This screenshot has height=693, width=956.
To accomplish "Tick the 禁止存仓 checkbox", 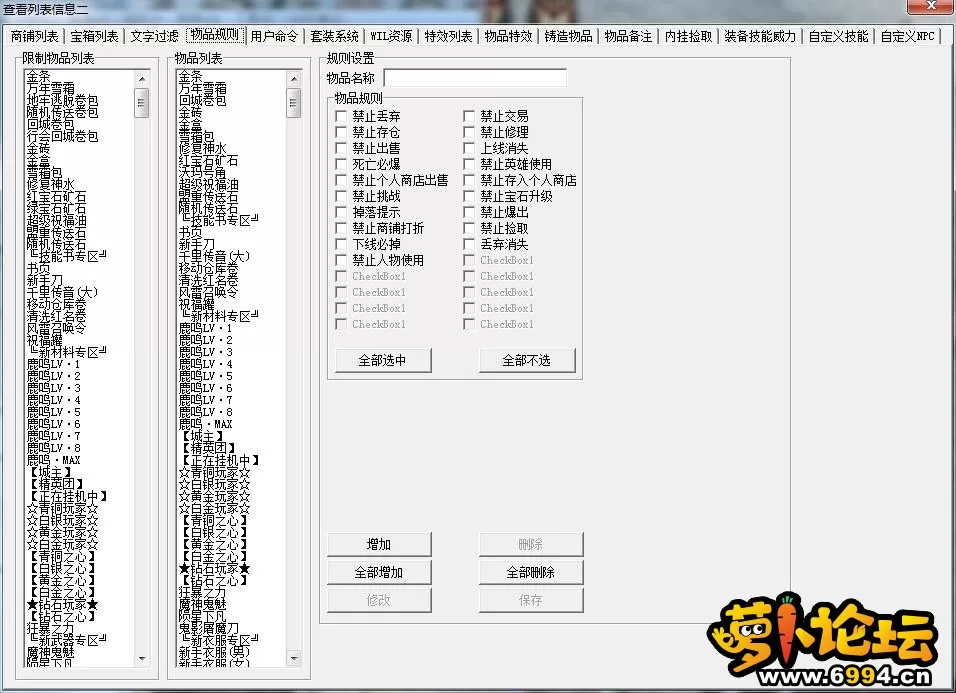I will 341,132.
